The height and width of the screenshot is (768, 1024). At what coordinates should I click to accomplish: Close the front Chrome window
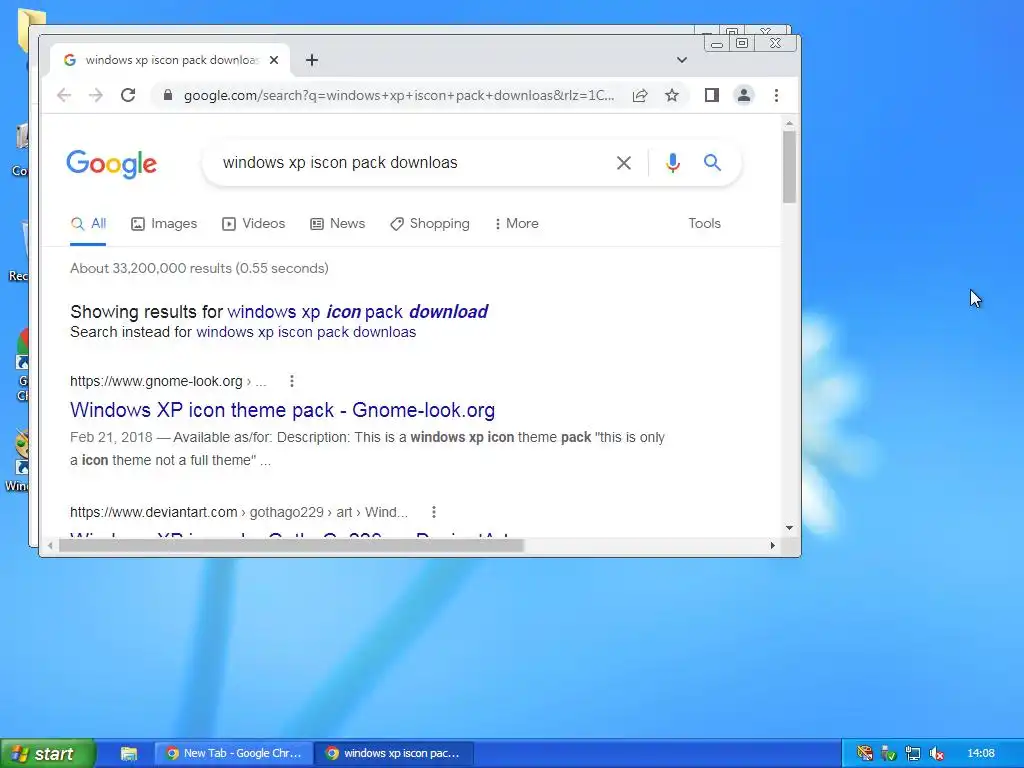(x=775, y=44)
